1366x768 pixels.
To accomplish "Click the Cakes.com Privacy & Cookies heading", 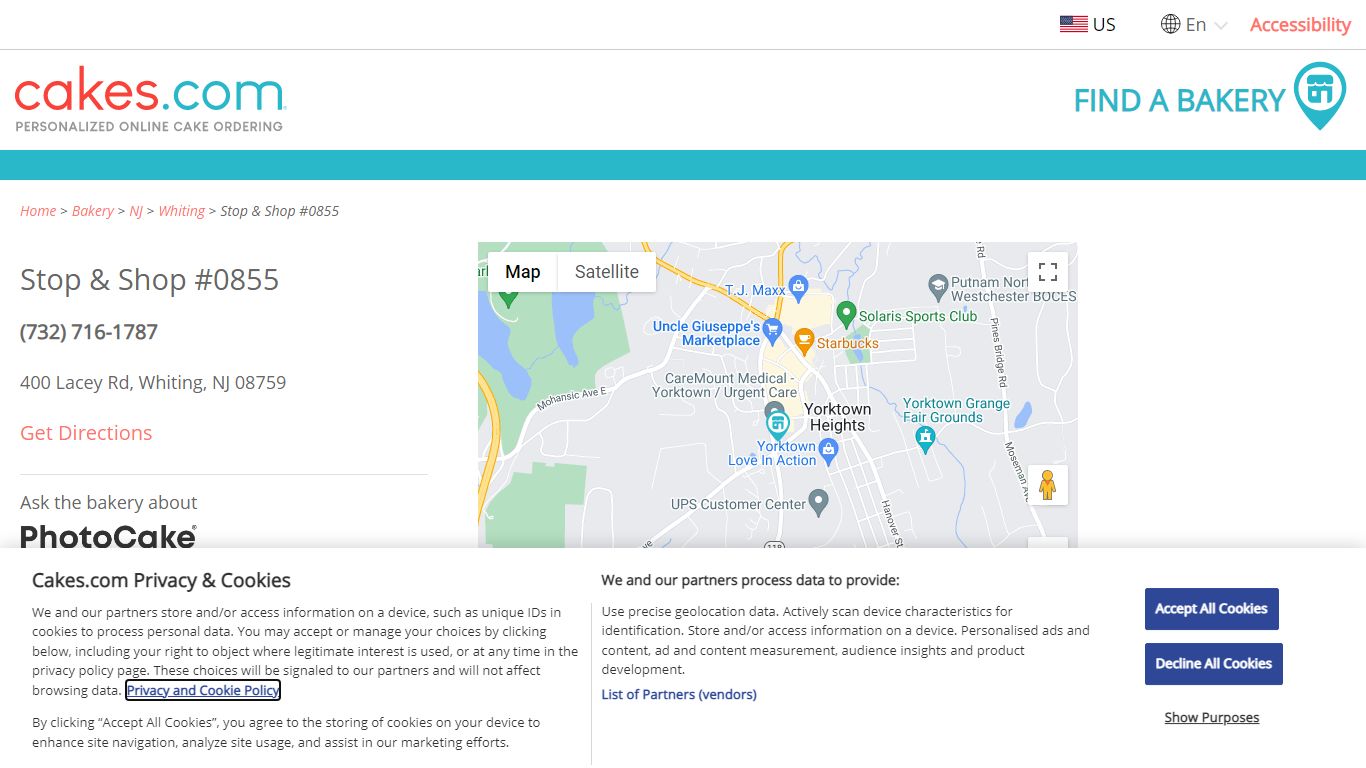I will point(161,581).
